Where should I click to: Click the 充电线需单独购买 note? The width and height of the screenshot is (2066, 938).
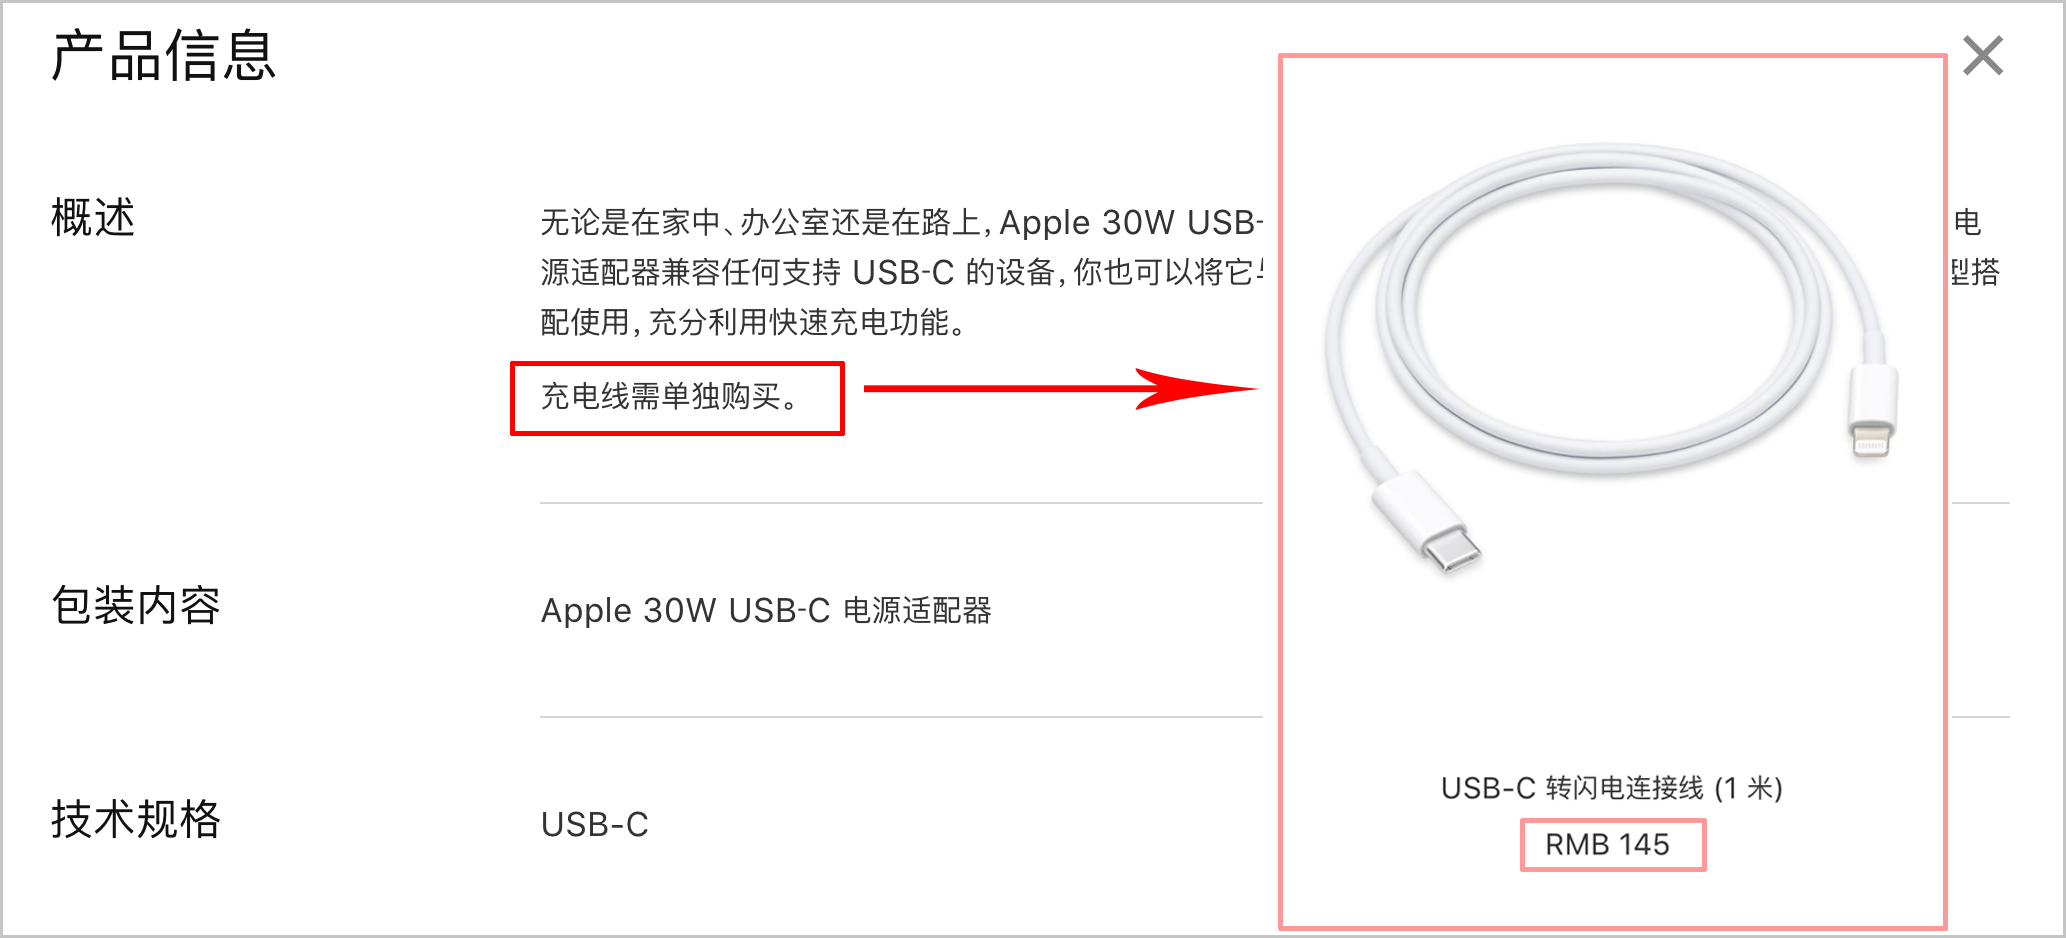pos(670,397)
